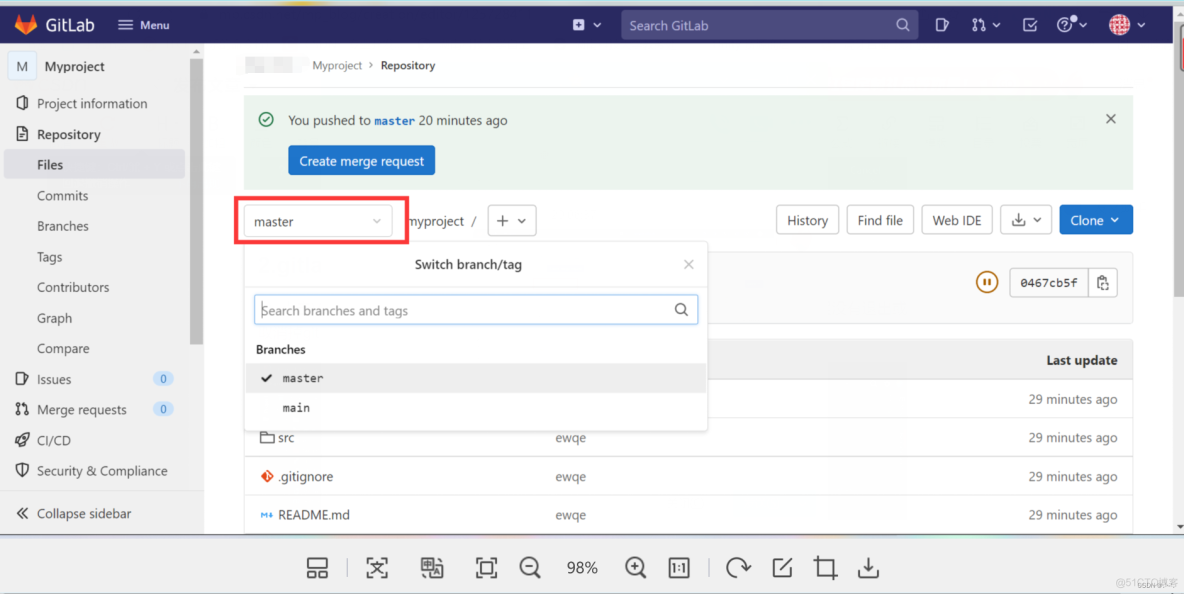The height and width of the screenshot is (594, 1184).
Task: Focus Search branches and tags field
Action: 476,310
